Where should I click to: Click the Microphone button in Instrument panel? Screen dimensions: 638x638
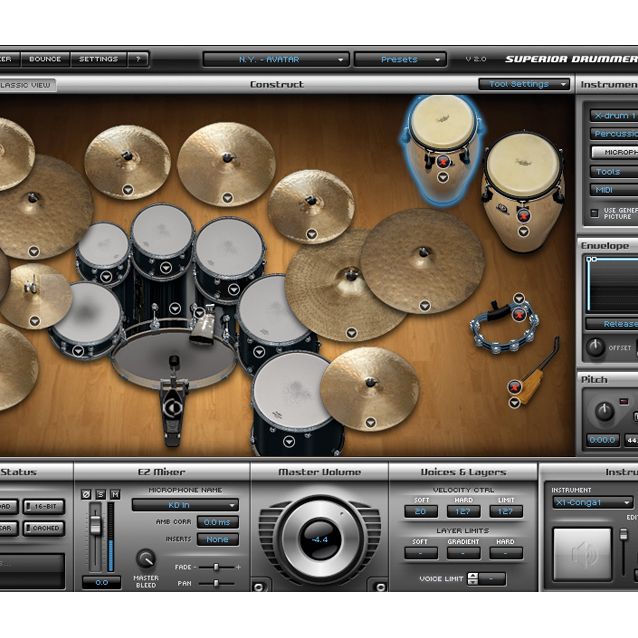click(x=614, y=152)
